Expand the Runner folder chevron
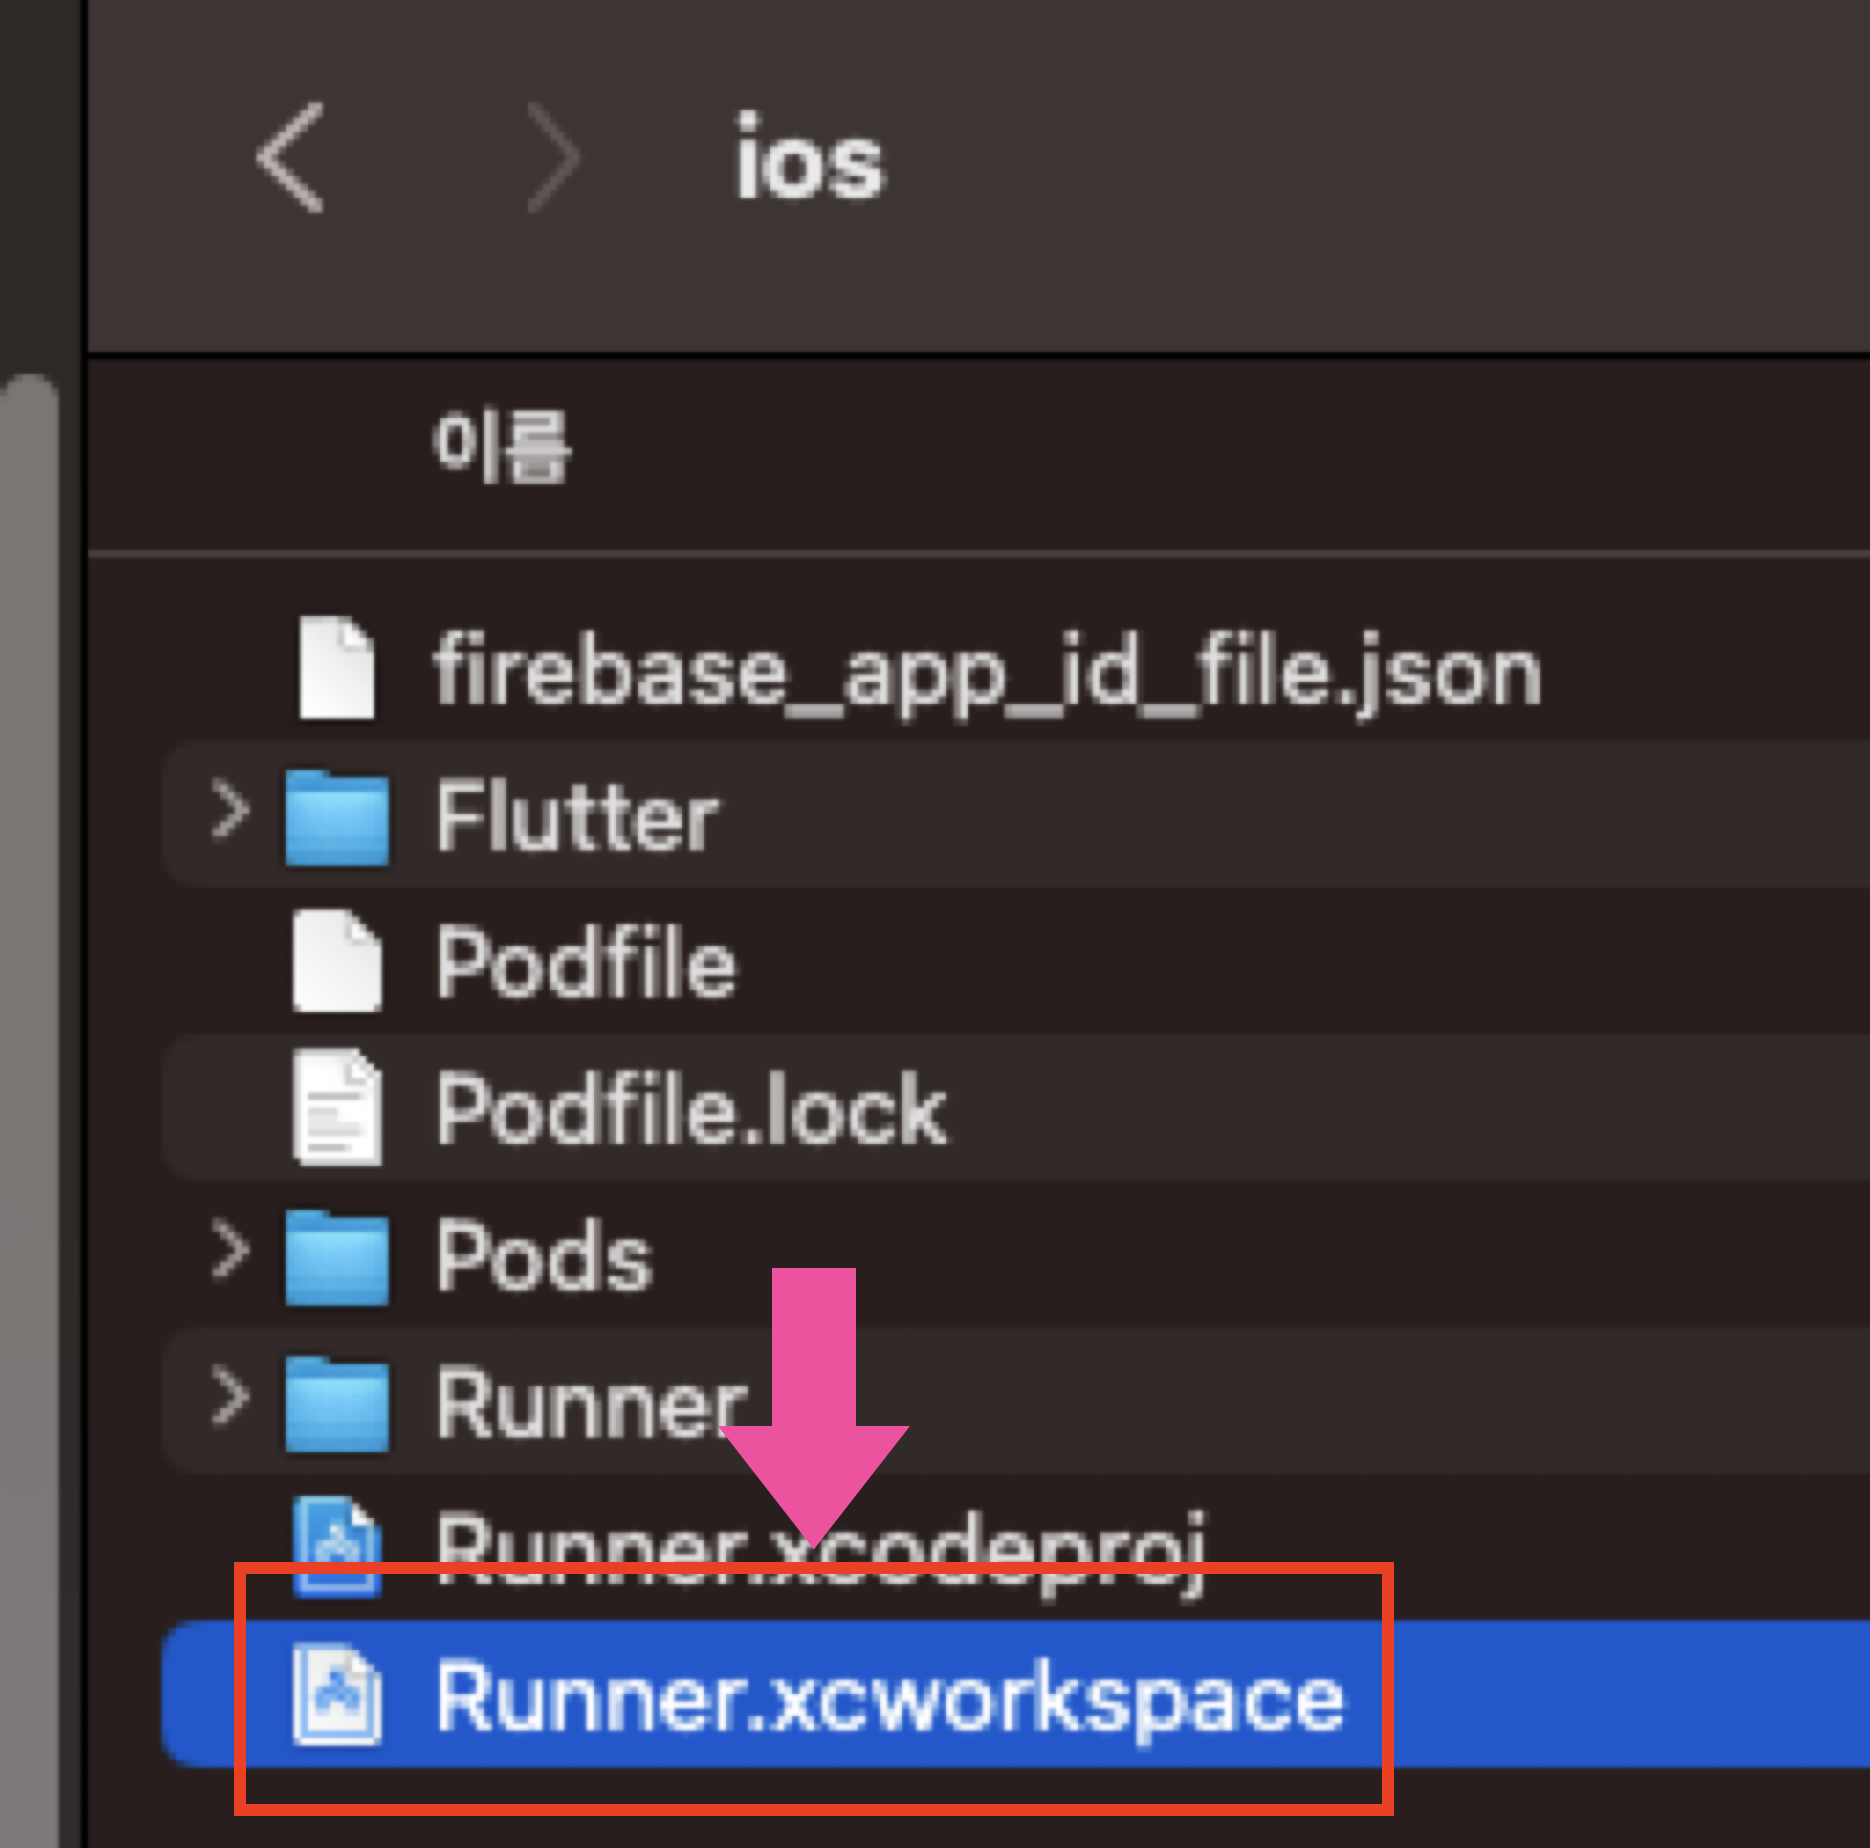The width and height of the screenshot is (1870, 1848). (230, 1397)
